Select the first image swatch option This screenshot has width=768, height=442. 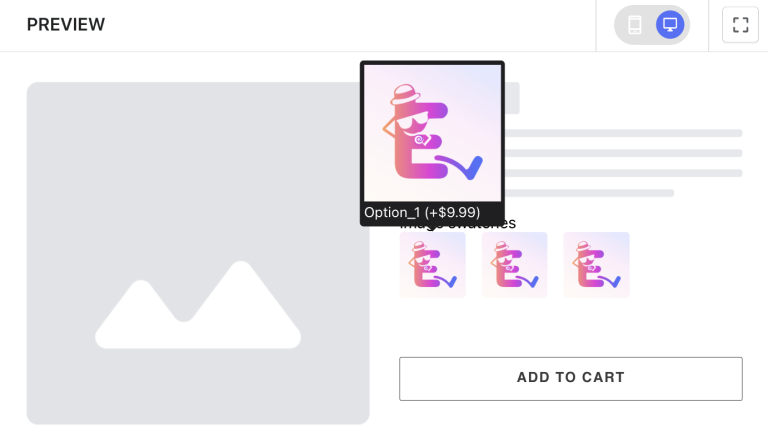point(432,265)
